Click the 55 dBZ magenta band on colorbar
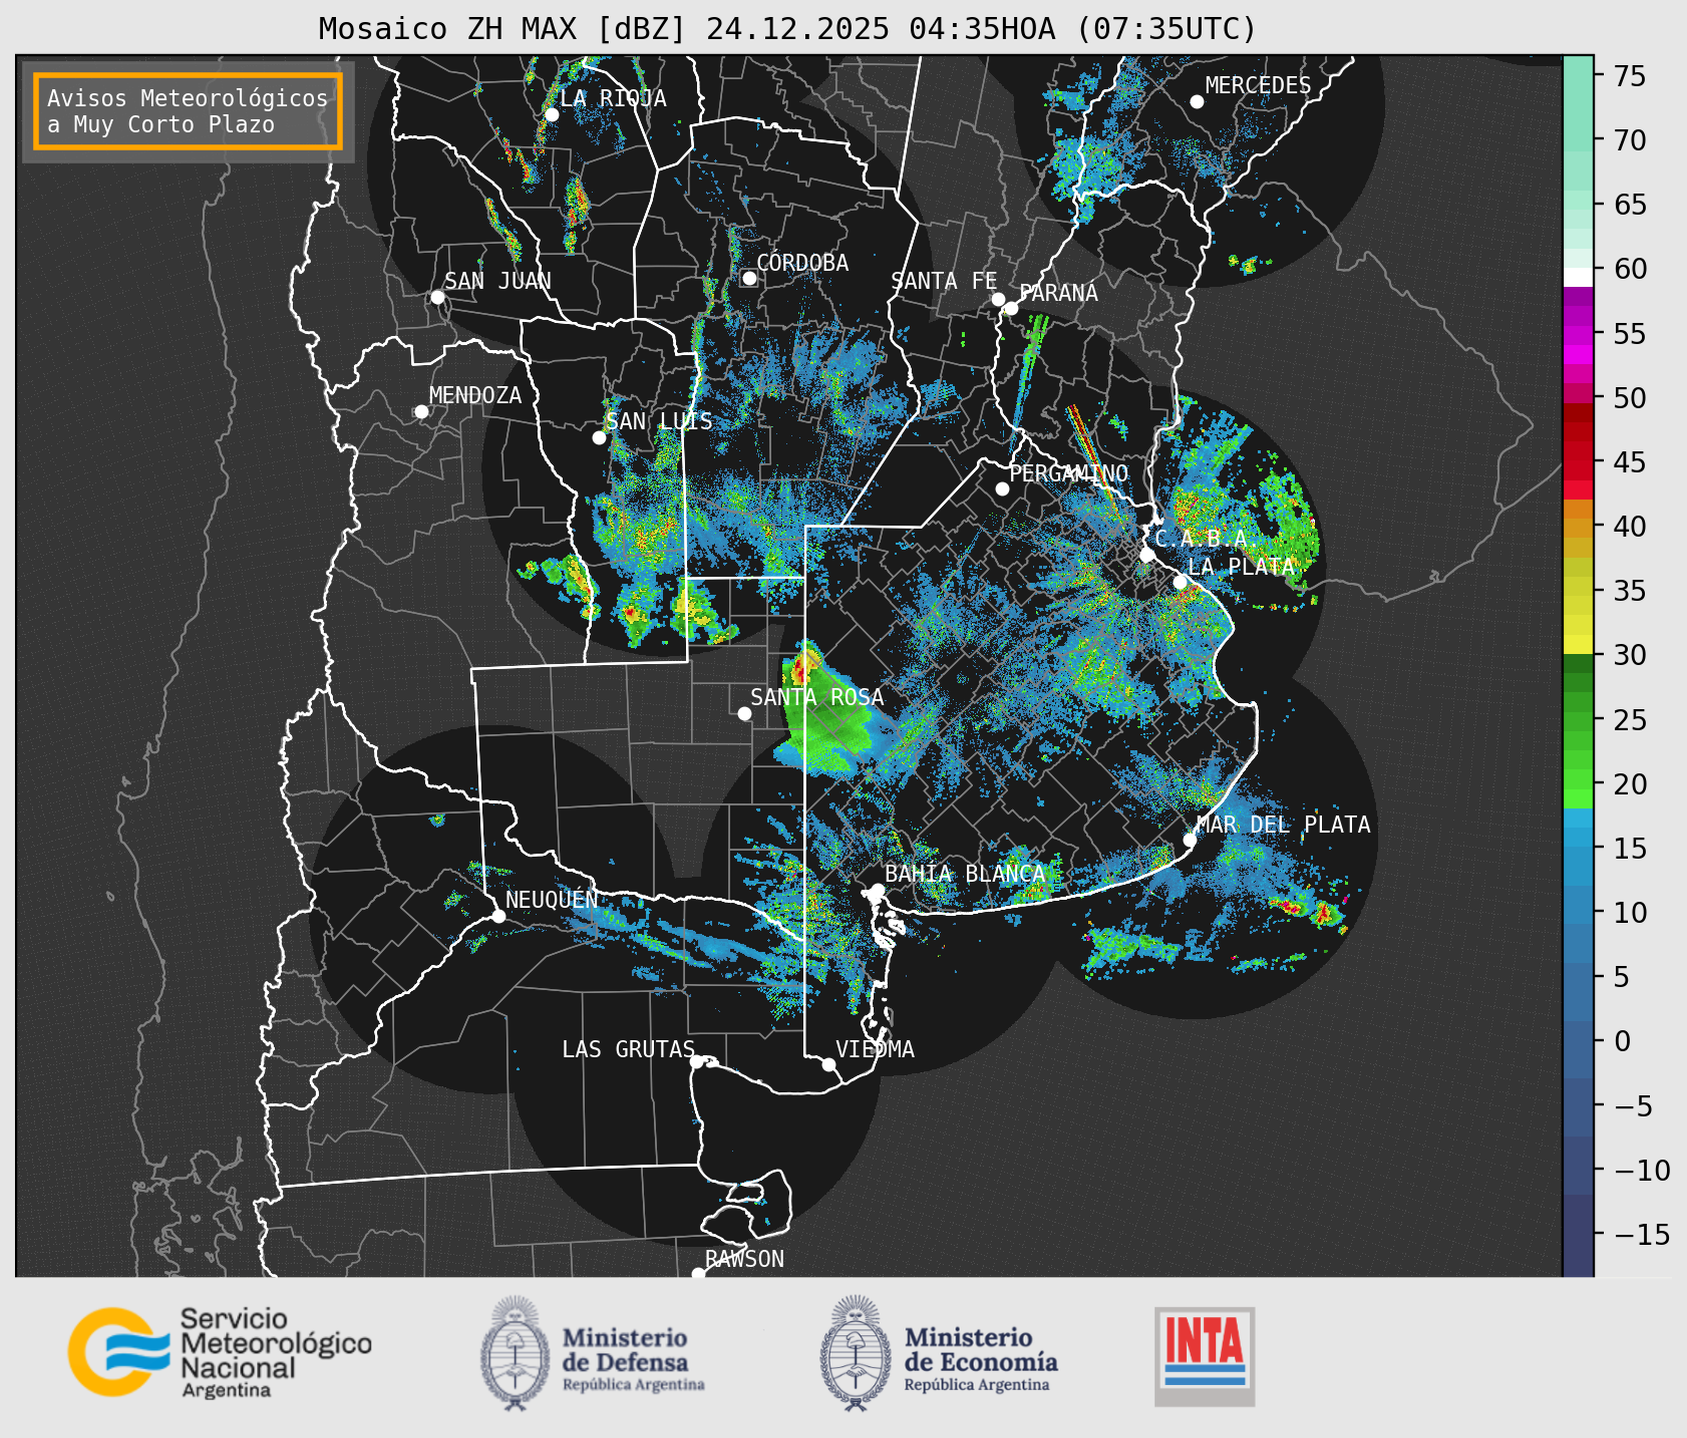 tap(1578, 334)
